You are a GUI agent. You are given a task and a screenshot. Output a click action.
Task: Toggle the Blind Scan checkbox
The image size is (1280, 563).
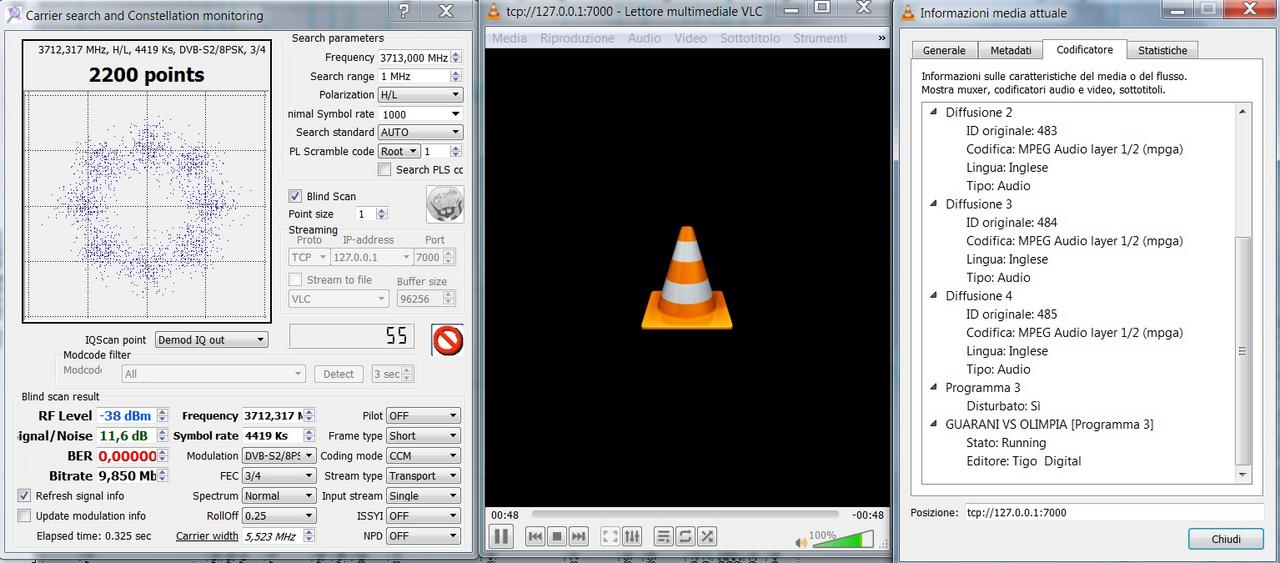tap(295, 196)
